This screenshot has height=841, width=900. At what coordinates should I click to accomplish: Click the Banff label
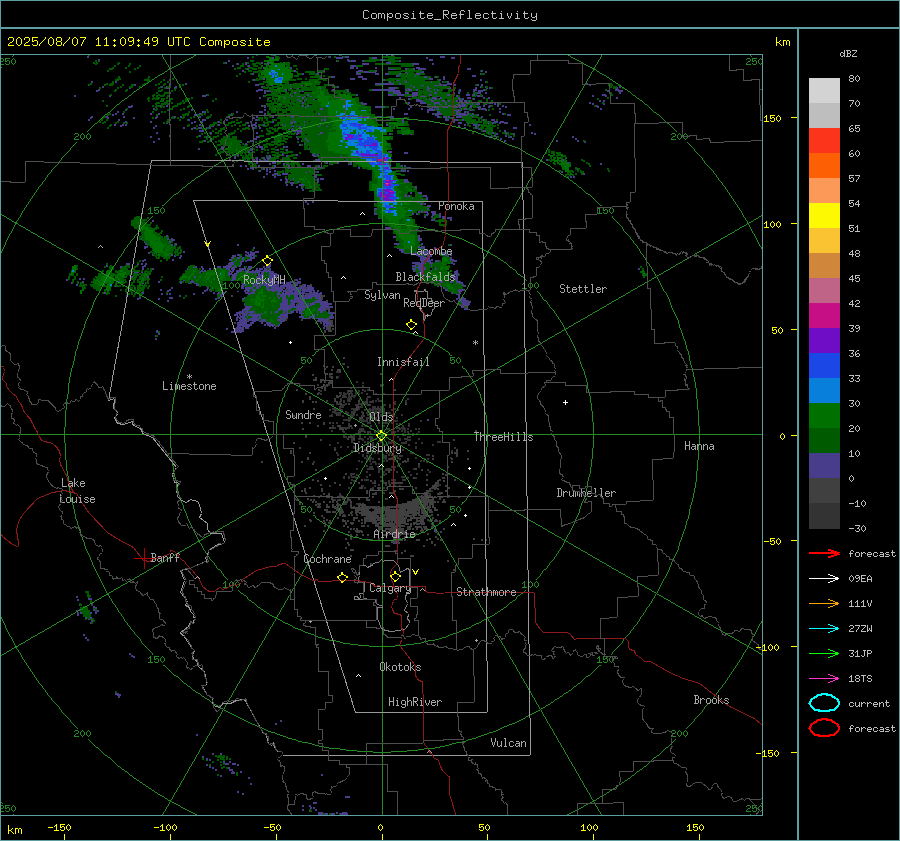[x=165, y=557]
